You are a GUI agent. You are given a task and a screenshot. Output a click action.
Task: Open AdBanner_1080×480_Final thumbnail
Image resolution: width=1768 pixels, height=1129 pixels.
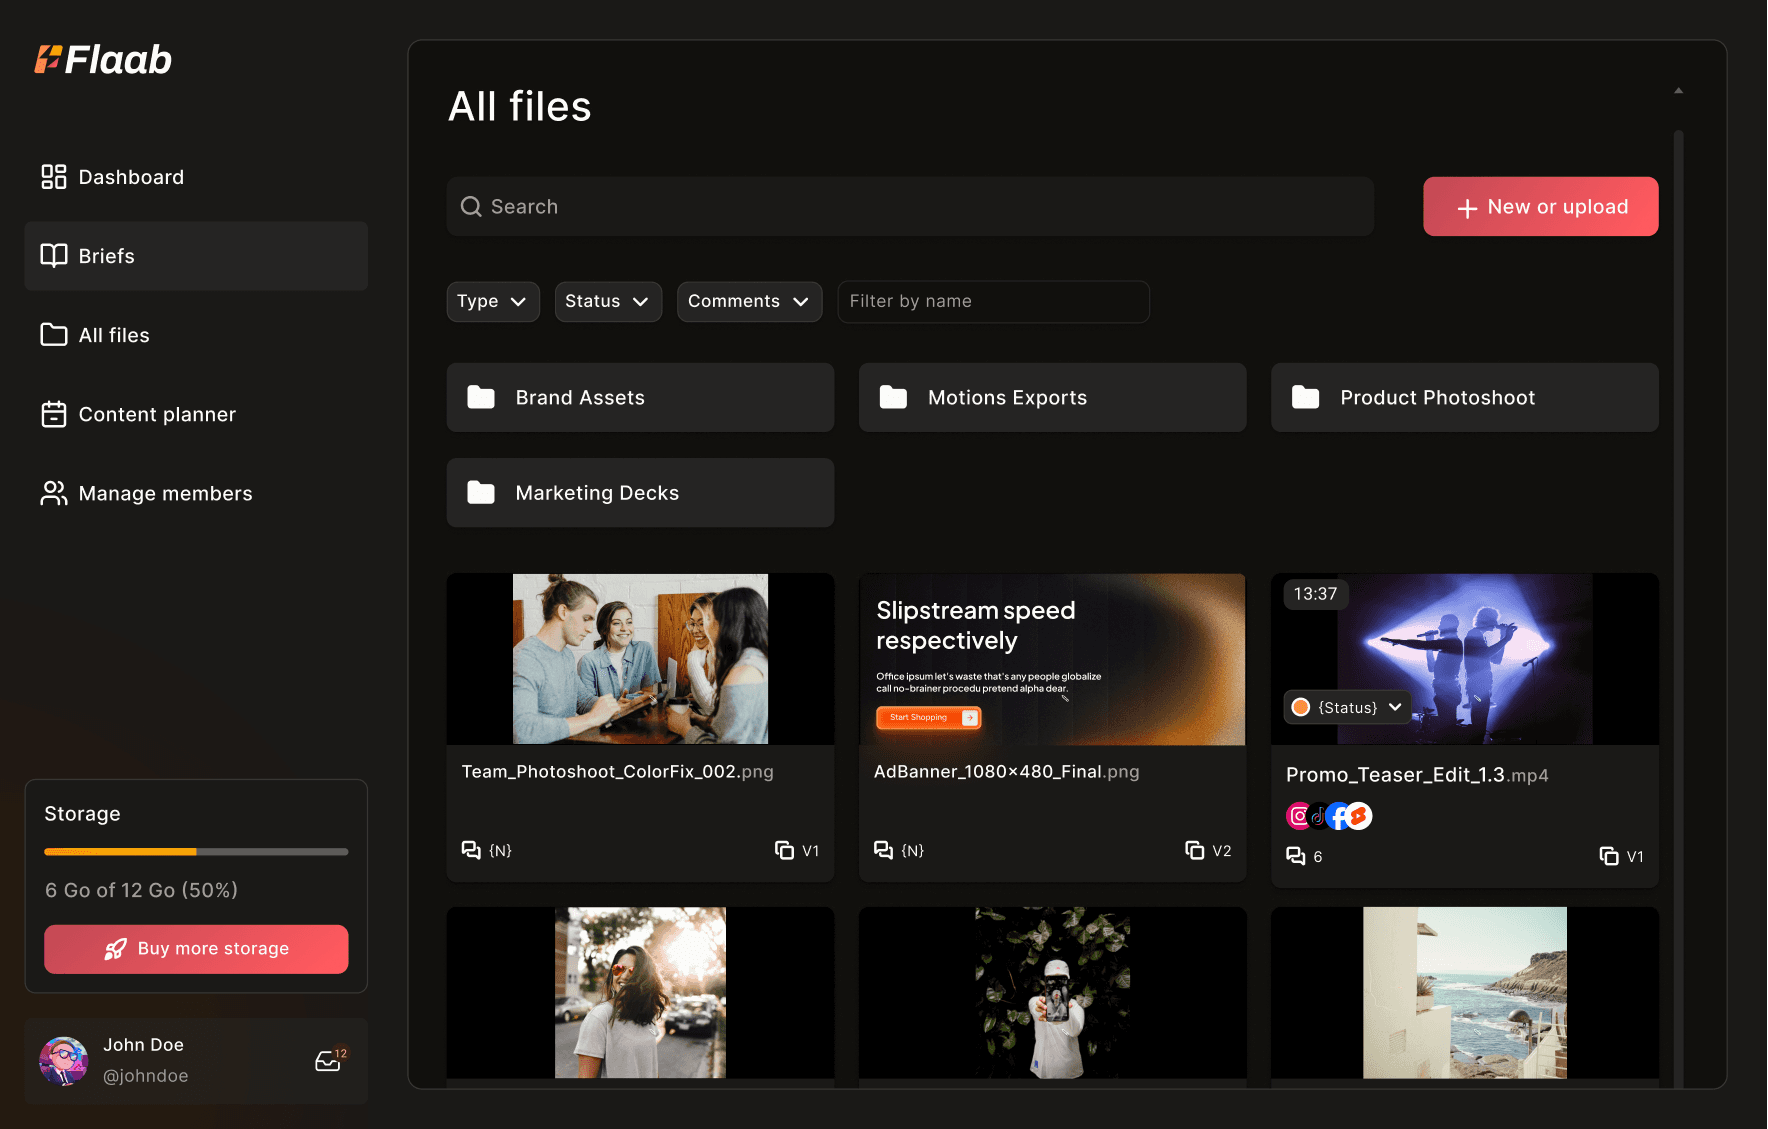(1052, 658)
